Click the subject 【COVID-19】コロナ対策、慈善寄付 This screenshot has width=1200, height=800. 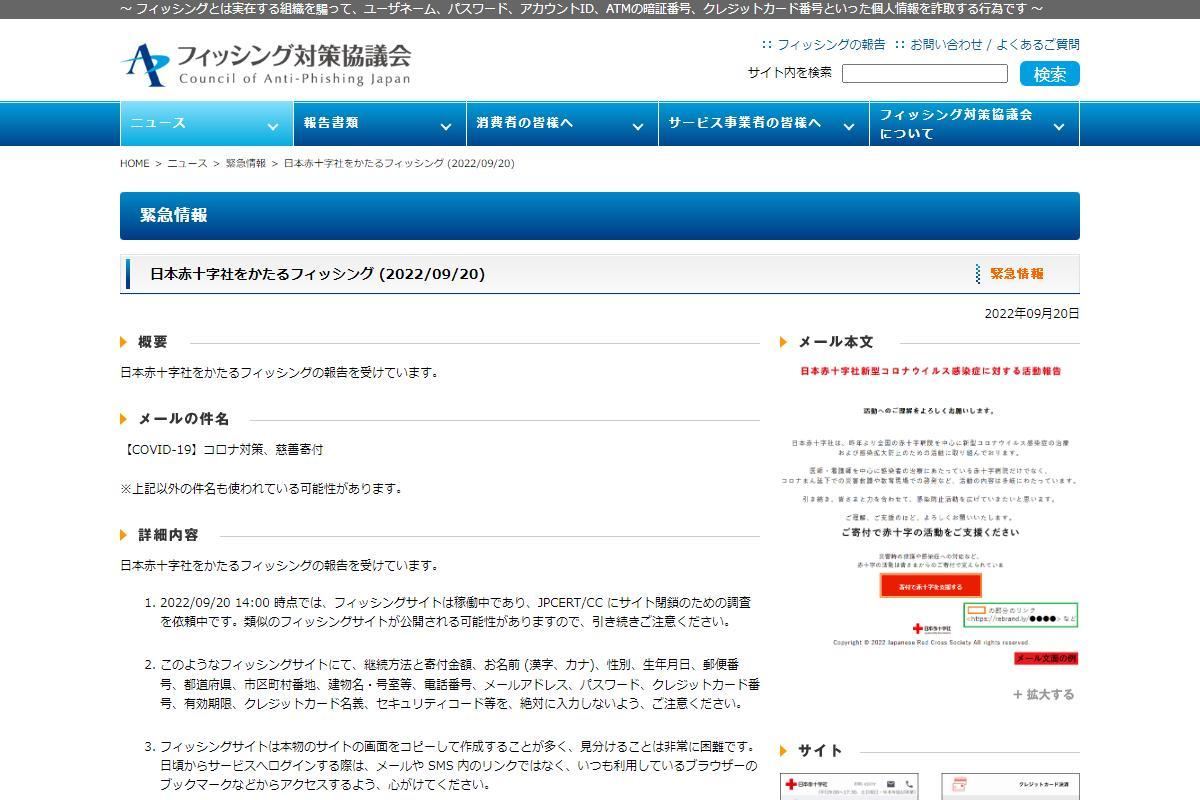[222, 450]
